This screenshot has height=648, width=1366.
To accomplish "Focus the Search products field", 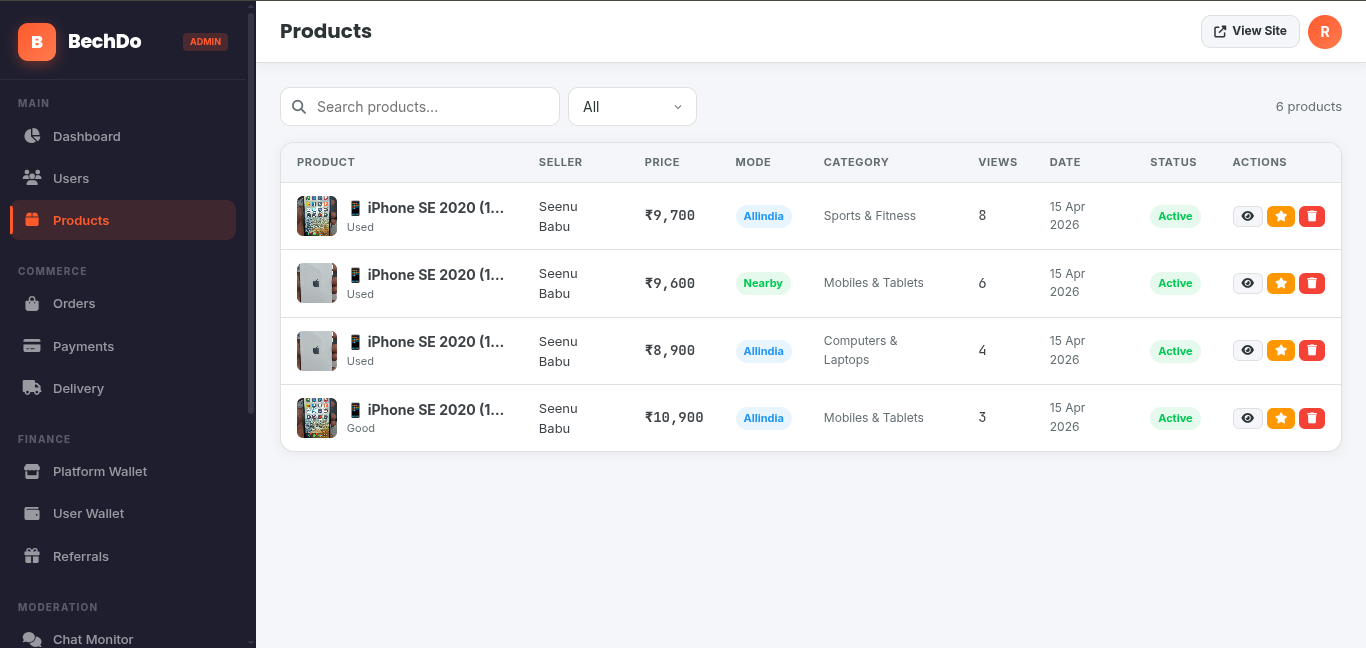I will pyautogui.click(x=420, y=107).
